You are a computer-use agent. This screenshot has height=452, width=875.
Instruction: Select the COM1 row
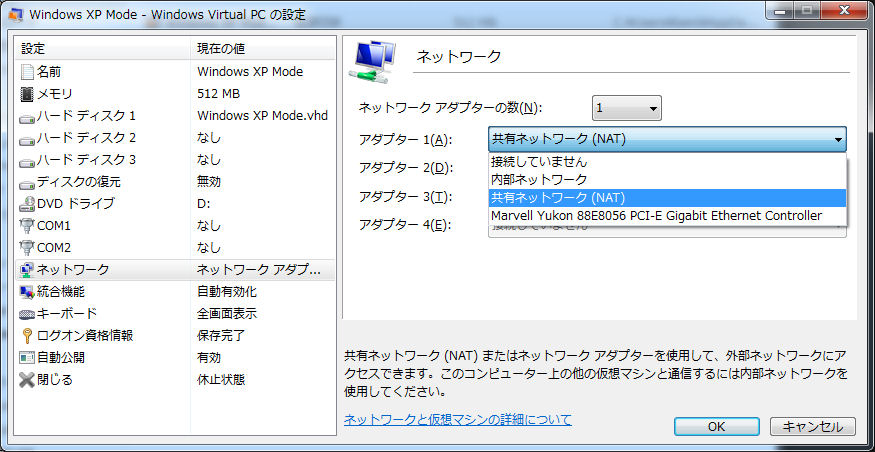click(175, 226)
